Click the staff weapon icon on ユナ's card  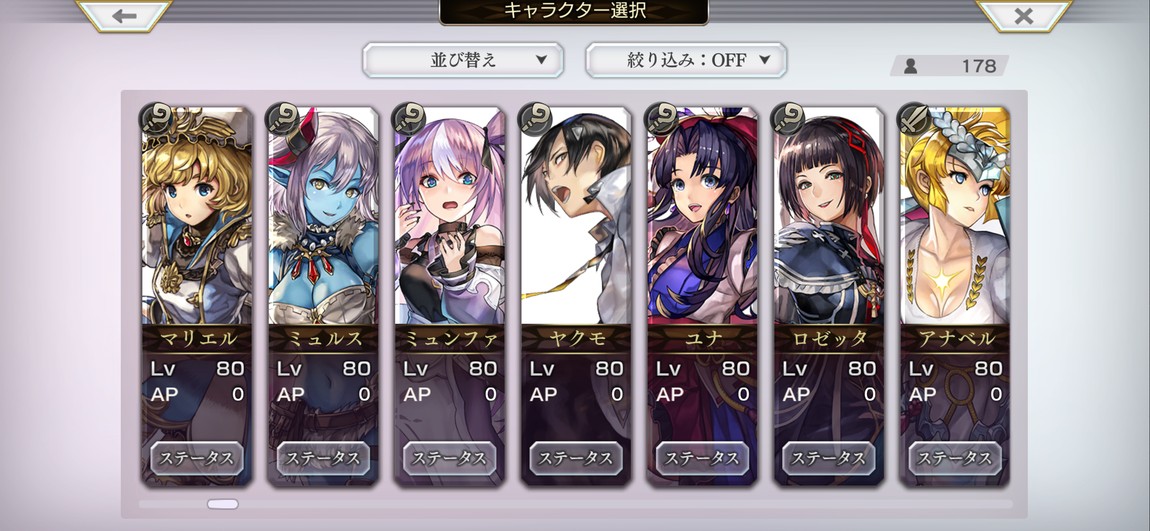tap(662, 119)
